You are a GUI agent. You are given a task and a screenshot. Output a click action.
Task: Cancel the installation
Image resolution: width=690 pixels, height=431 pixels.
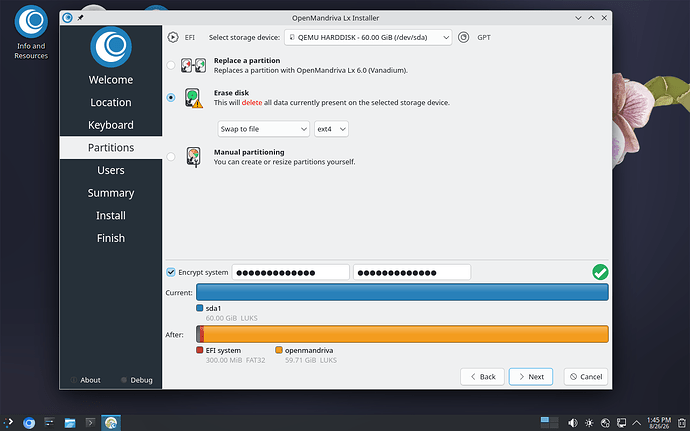[x=586, y=377]
